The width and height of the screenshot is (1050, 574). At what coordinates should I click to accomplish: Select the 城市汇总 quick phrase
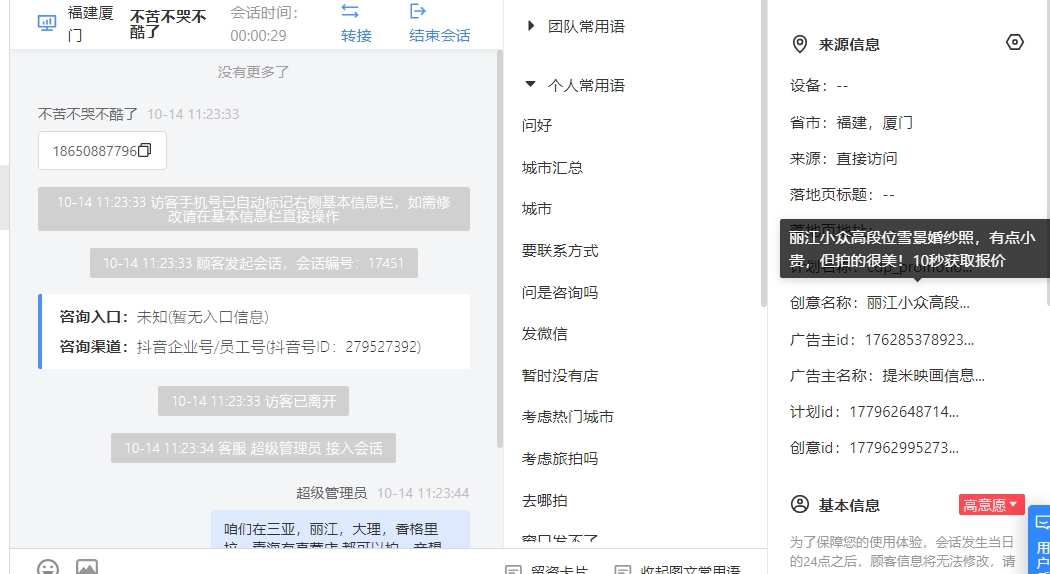pos(552,167)
